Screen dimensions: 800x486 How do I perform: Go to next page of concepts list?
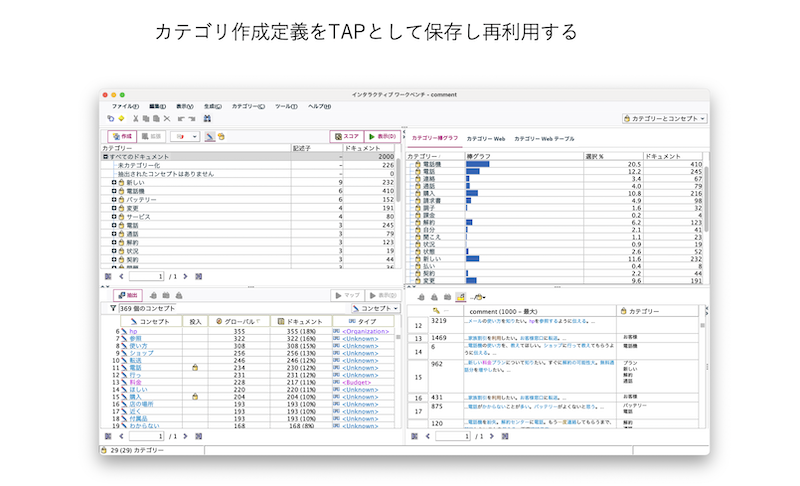coord(185,437)
